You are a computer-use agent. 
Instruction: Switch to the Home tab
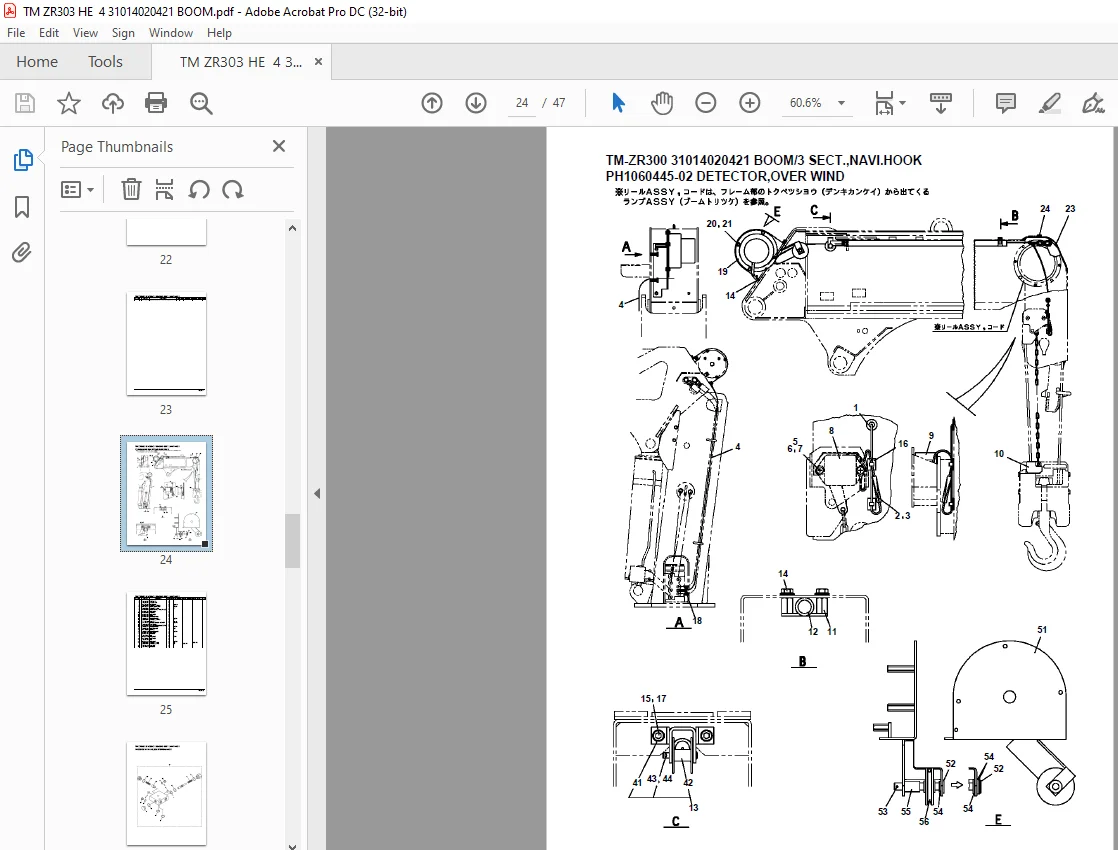(x=37, y=62)
